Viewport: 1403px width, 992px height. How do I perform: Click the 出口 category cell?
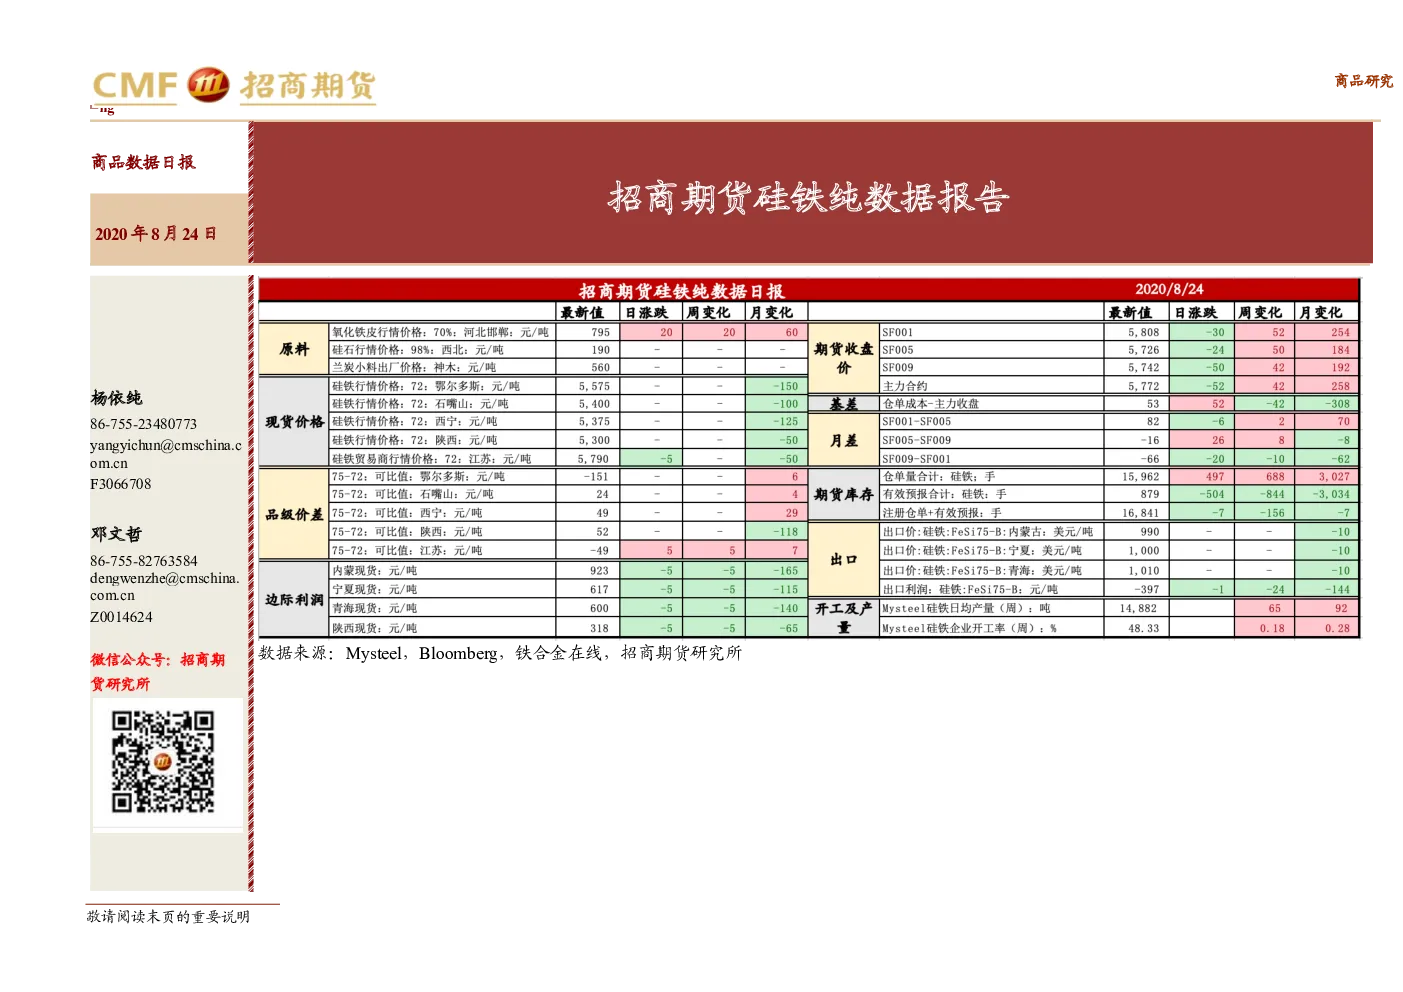843,560
